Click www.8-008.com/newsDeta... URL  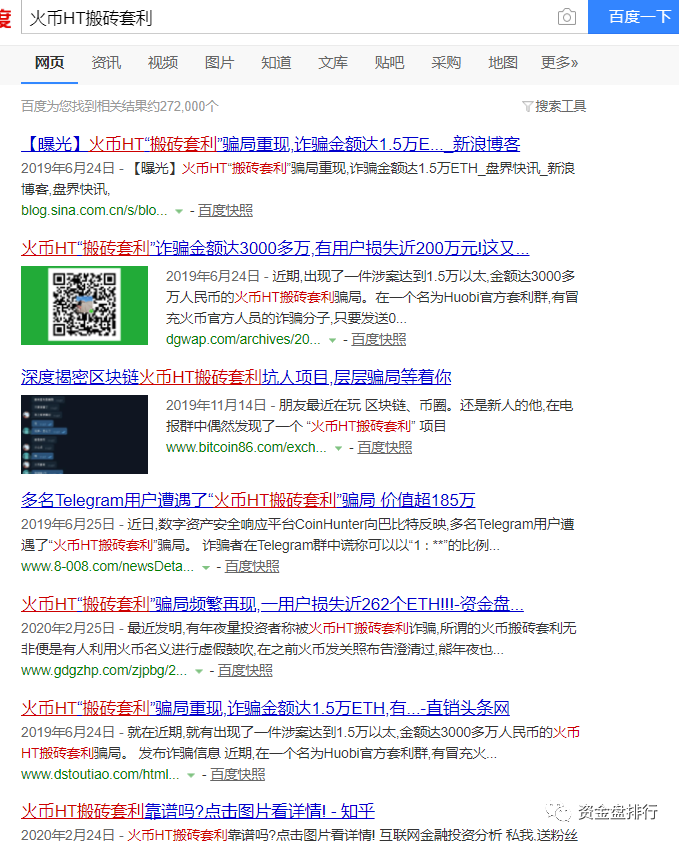pos(108,566)
